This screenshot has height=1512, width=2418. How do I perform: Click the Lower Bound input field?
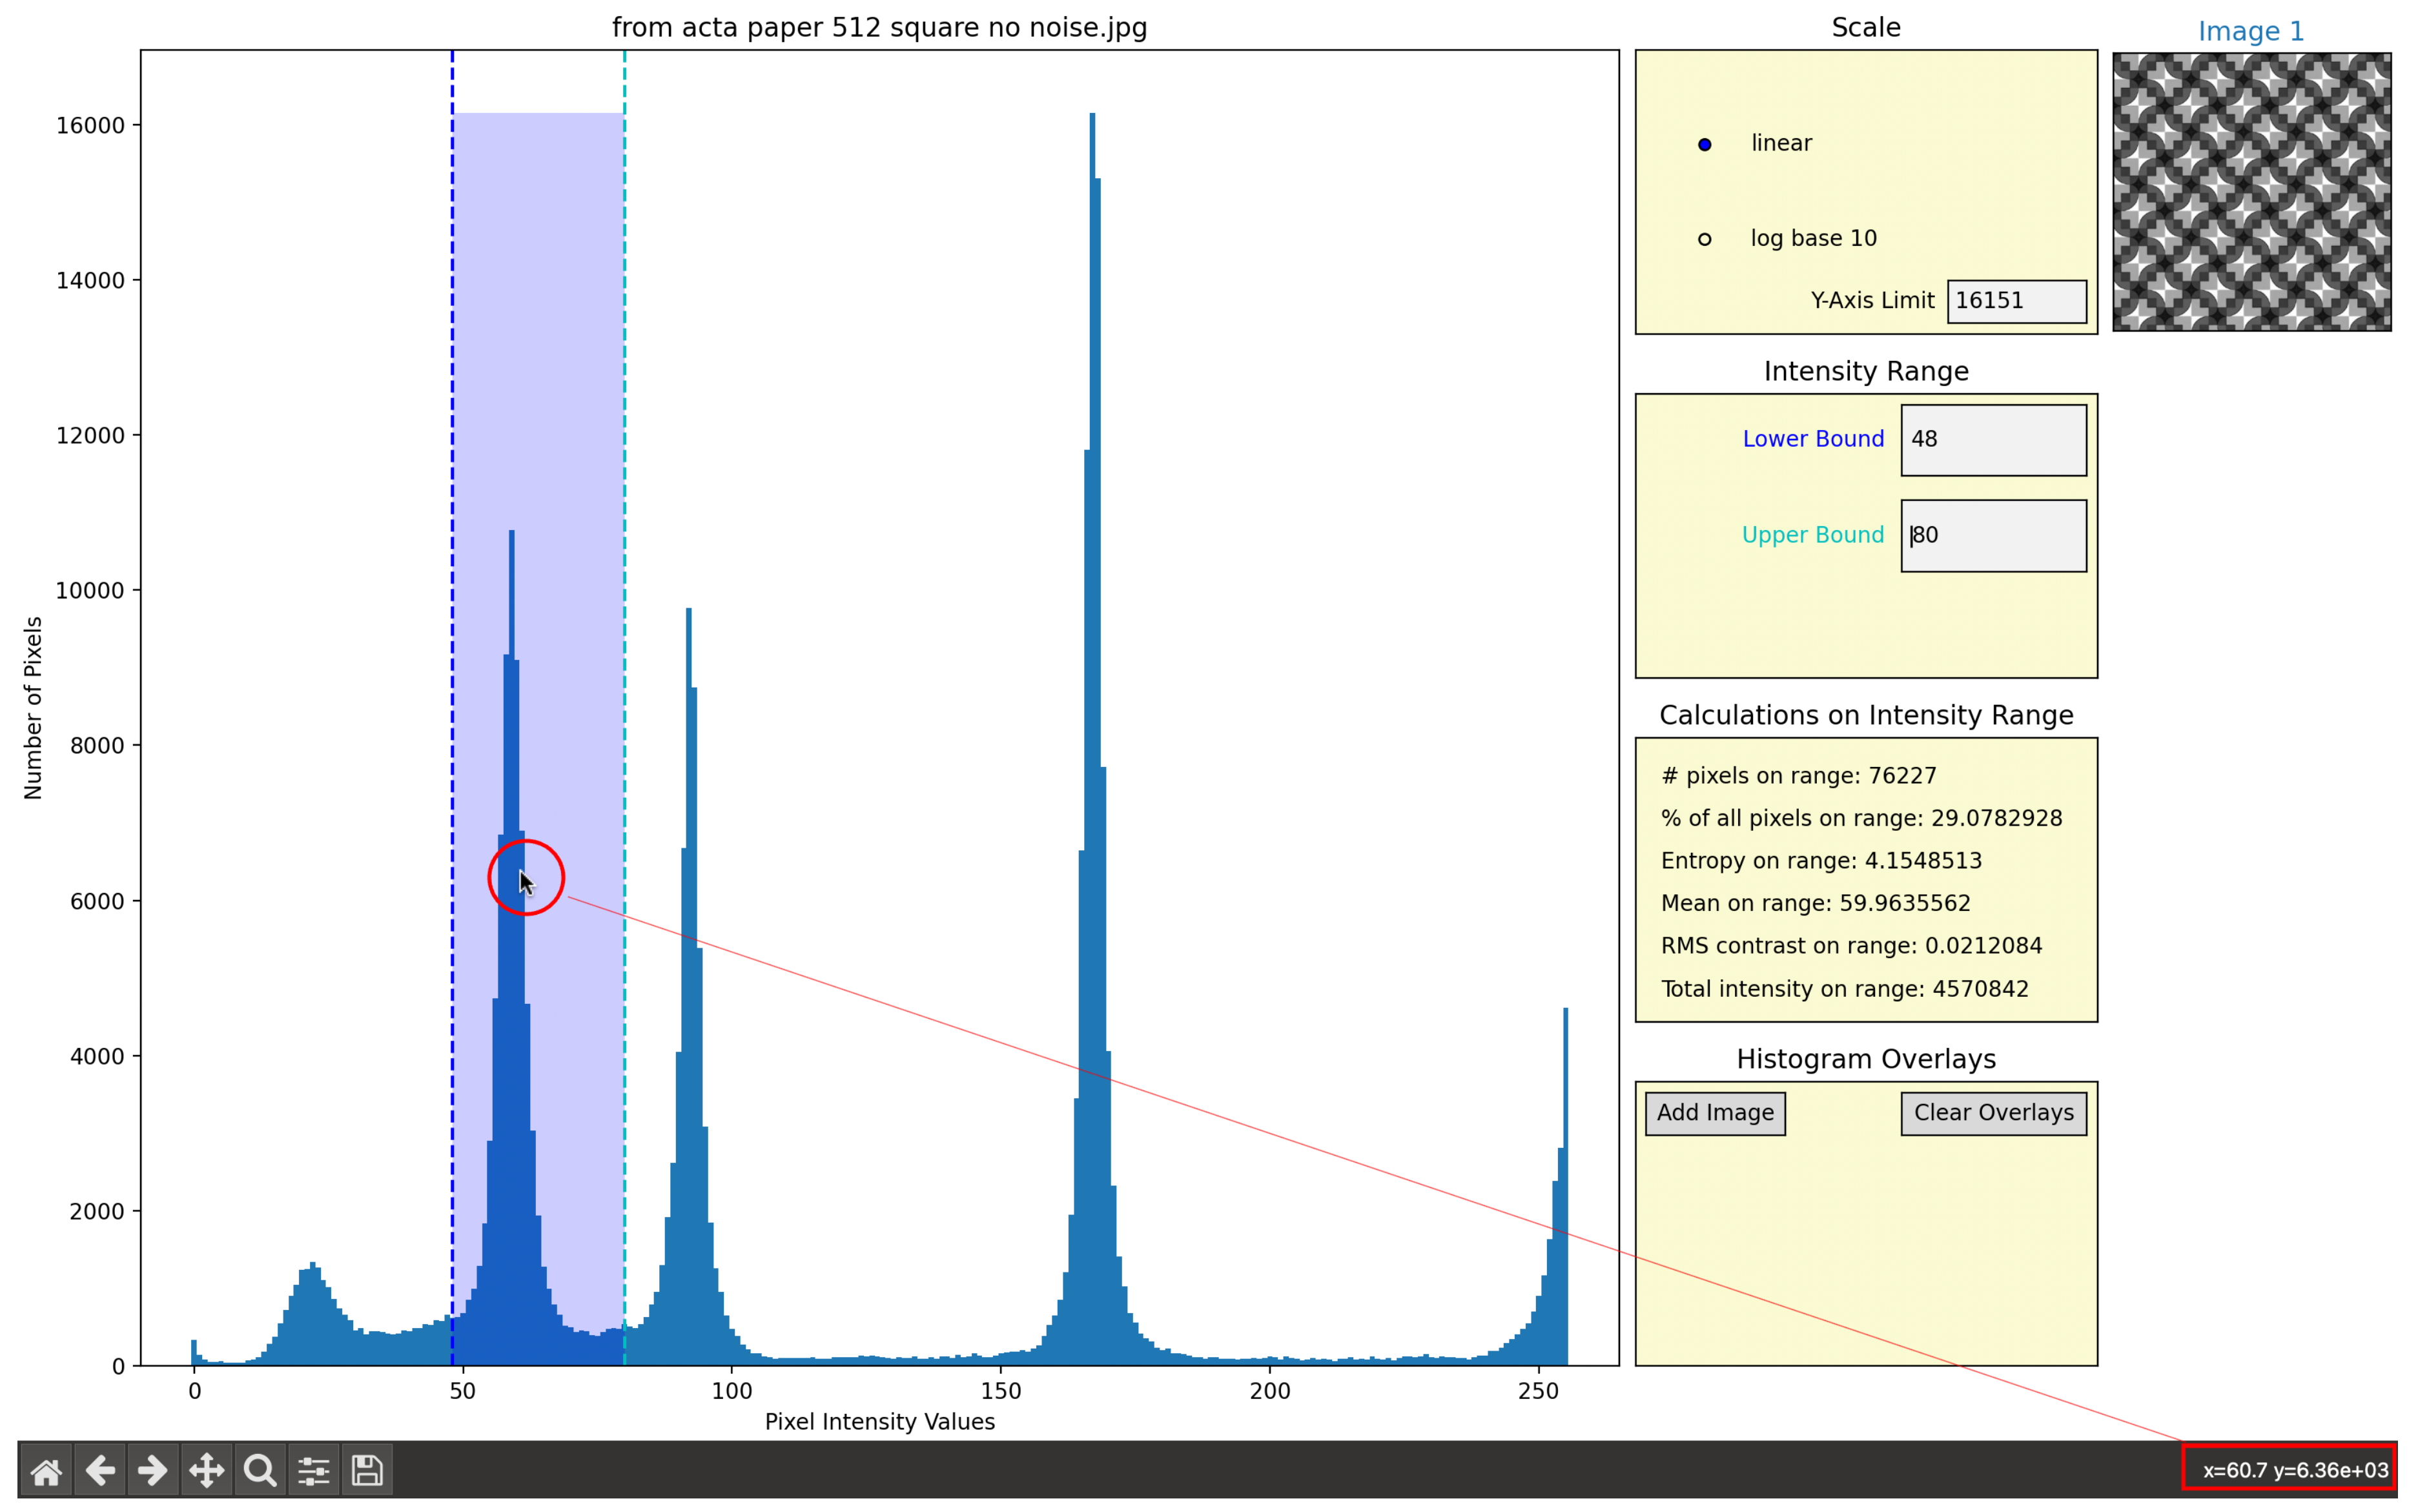point(1993,440)
